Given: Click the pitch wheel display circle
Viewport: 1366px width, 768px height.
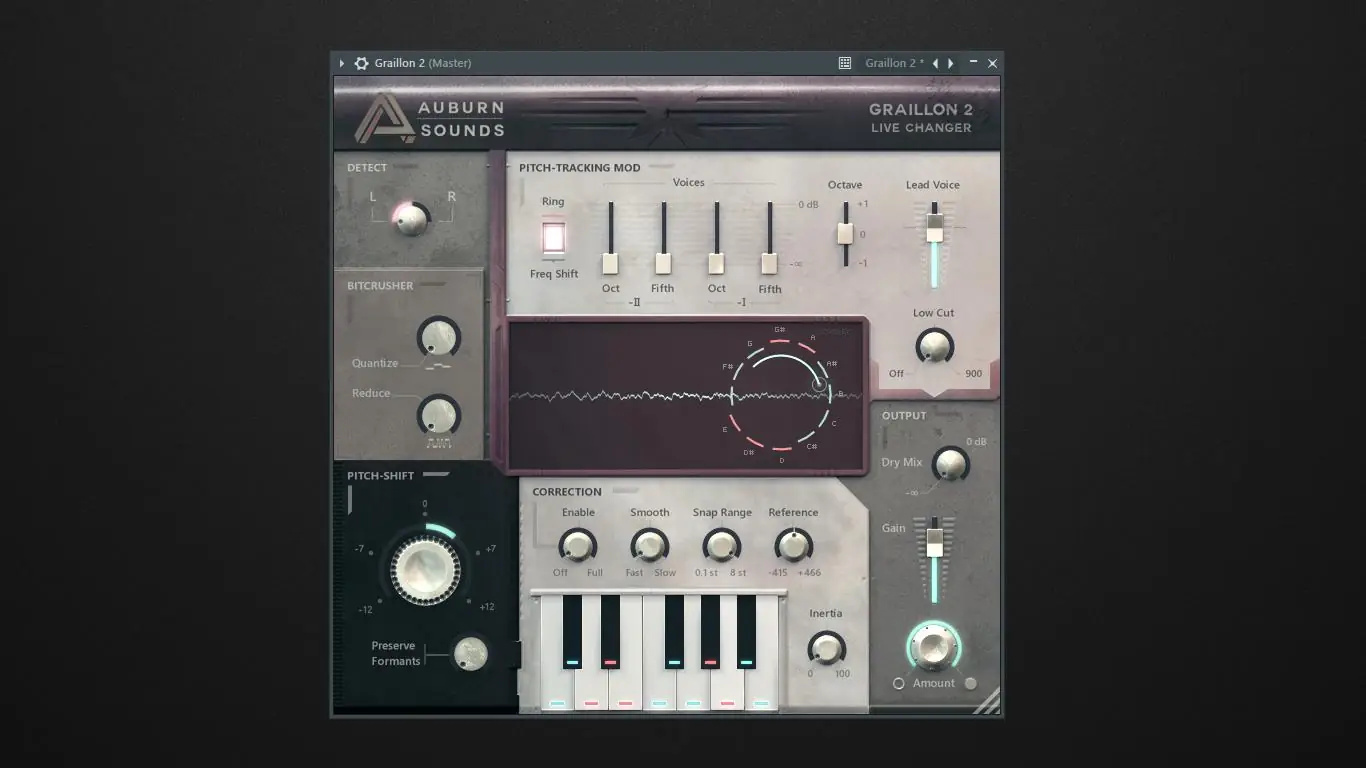Looking at the screenshot, I should (x=781, y=396).
